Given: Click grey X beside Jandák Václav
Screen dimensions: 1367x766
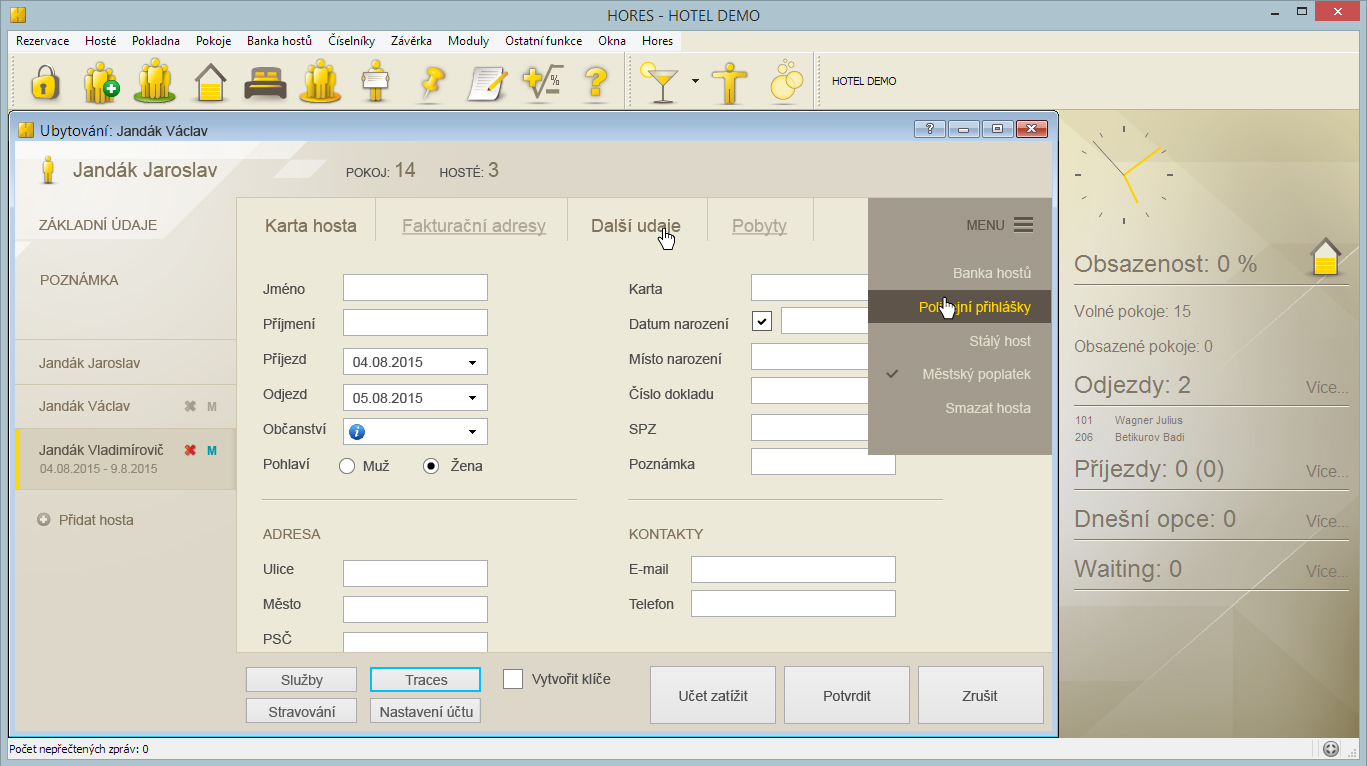Looking at the screenshot, I should (190, 406).
